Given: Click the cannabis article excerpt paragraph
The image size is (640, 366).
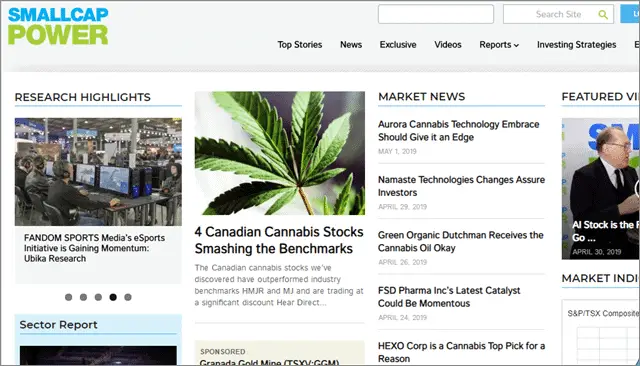Looking at the screenshot, I should (279, 285).
